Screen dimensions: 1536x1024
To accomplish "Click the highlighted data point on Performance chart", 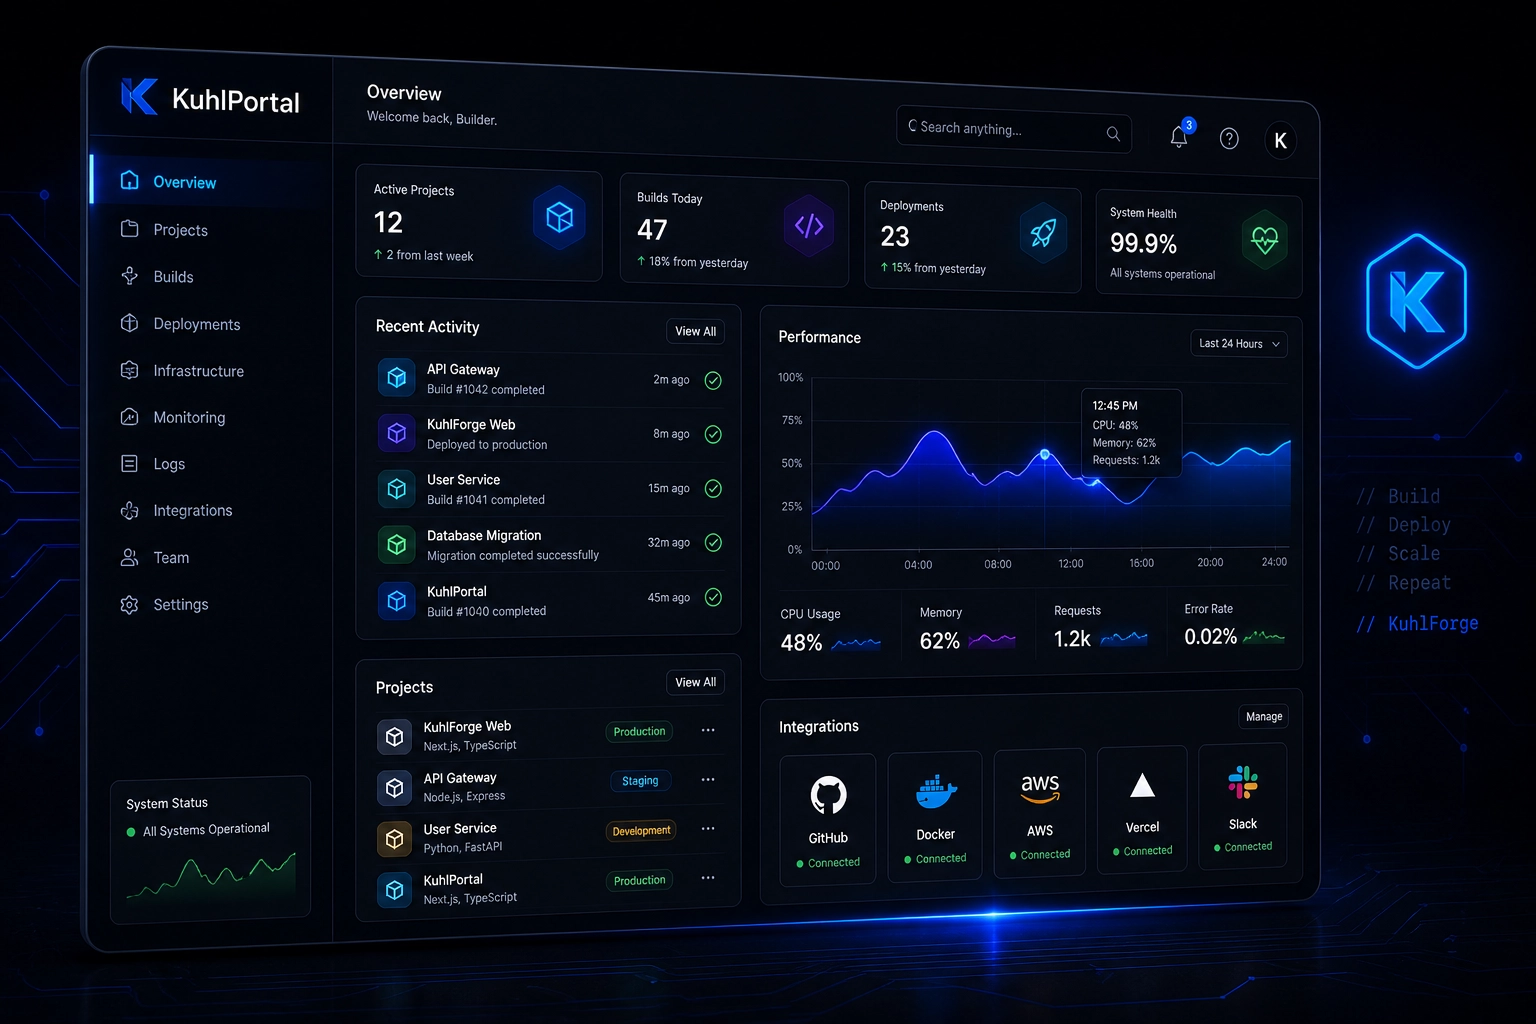I will [x=1045, y=454].
